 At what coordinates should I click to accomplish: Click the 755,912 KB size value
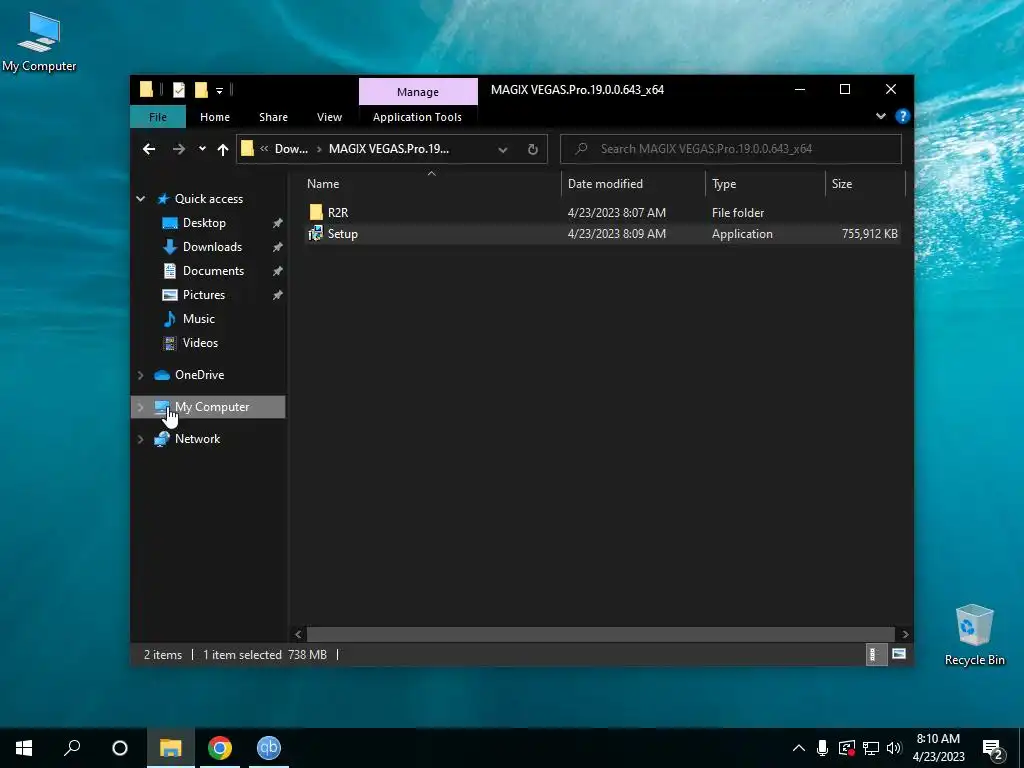(869, 234)
